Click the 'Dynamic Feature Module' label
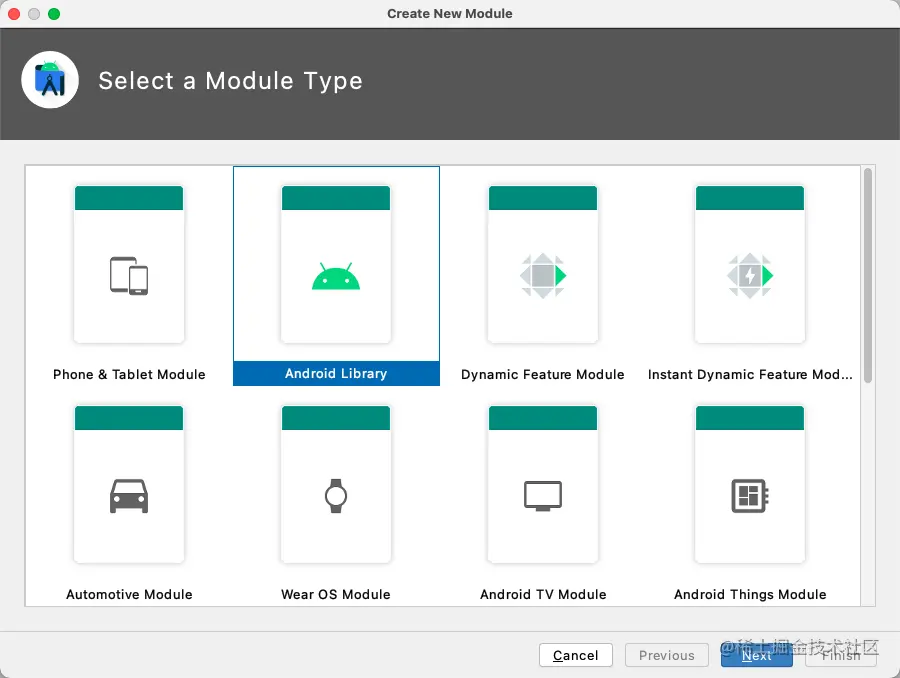The height and width of the screenshot is (678, 900). tap(543, 374)
